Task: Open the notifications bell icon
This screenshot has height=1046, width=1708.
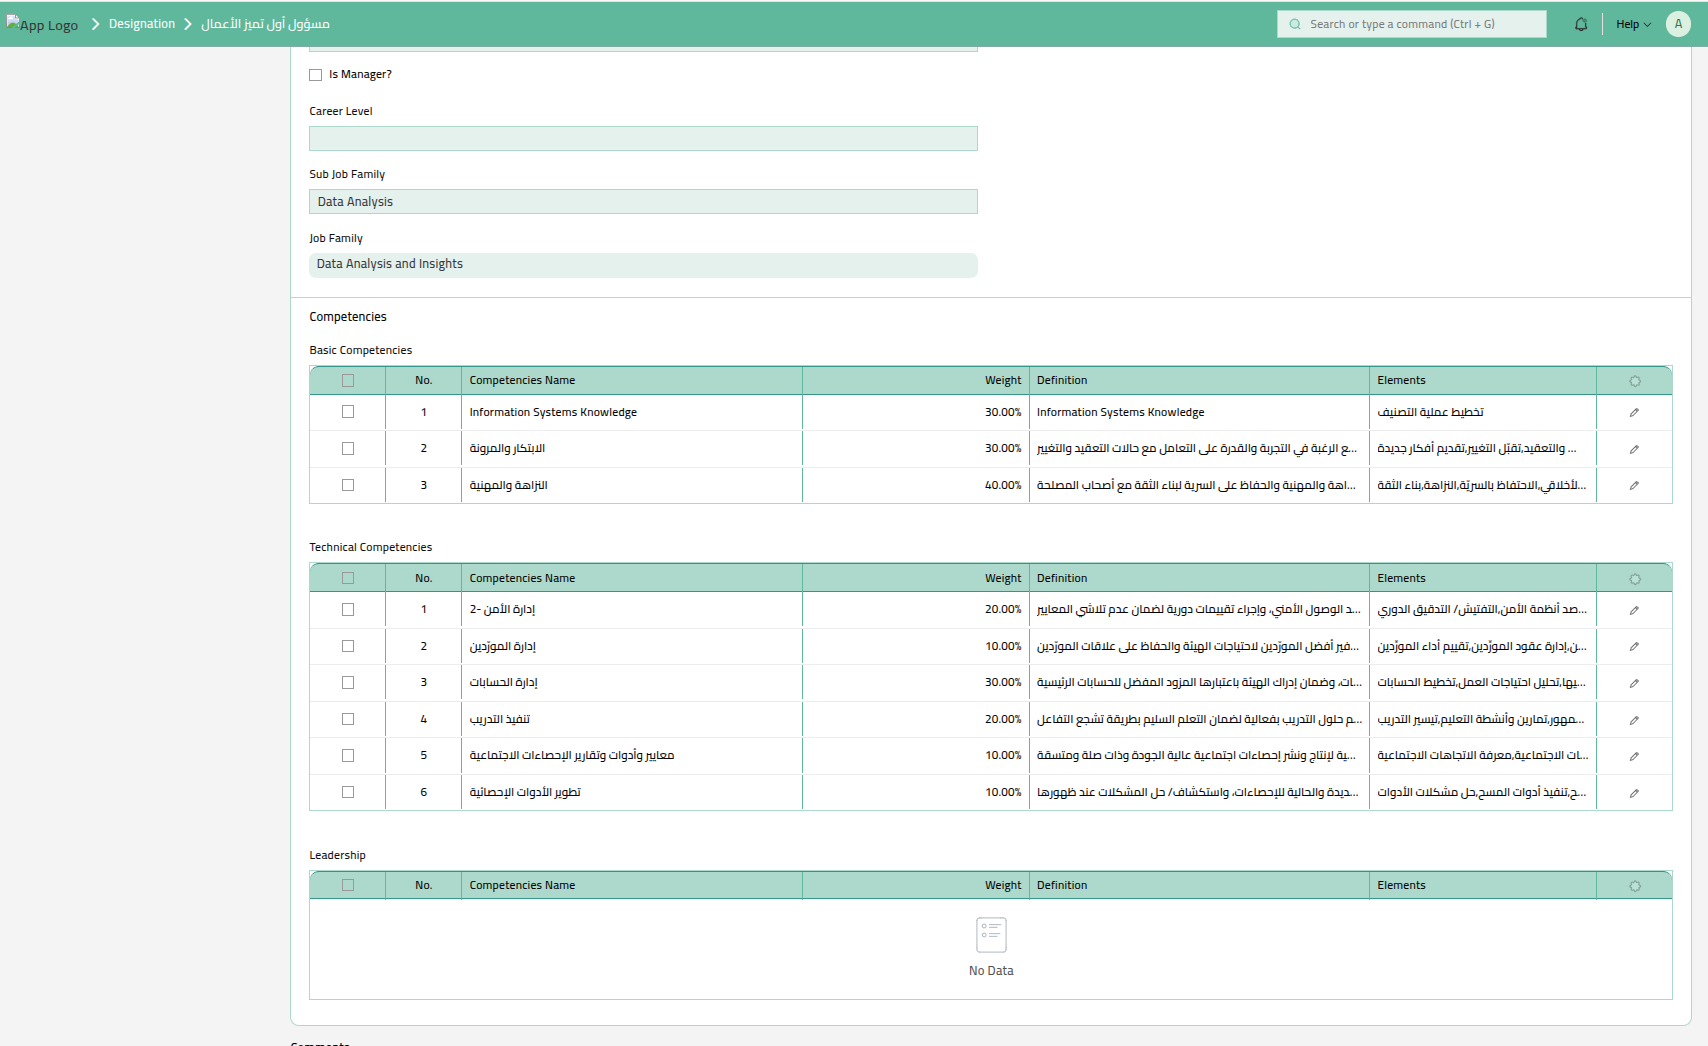Action: [1581, 24]
